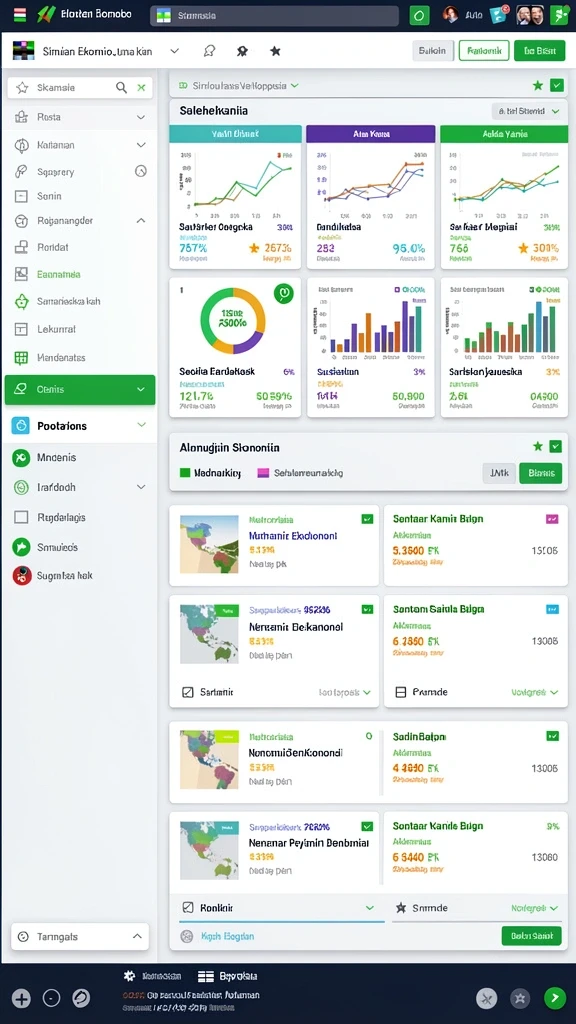Image resolution: width=576 pixels, height=1024 pixels.
Task: Open the Mndenis sidebar icon
Action: tap(21, 458)
